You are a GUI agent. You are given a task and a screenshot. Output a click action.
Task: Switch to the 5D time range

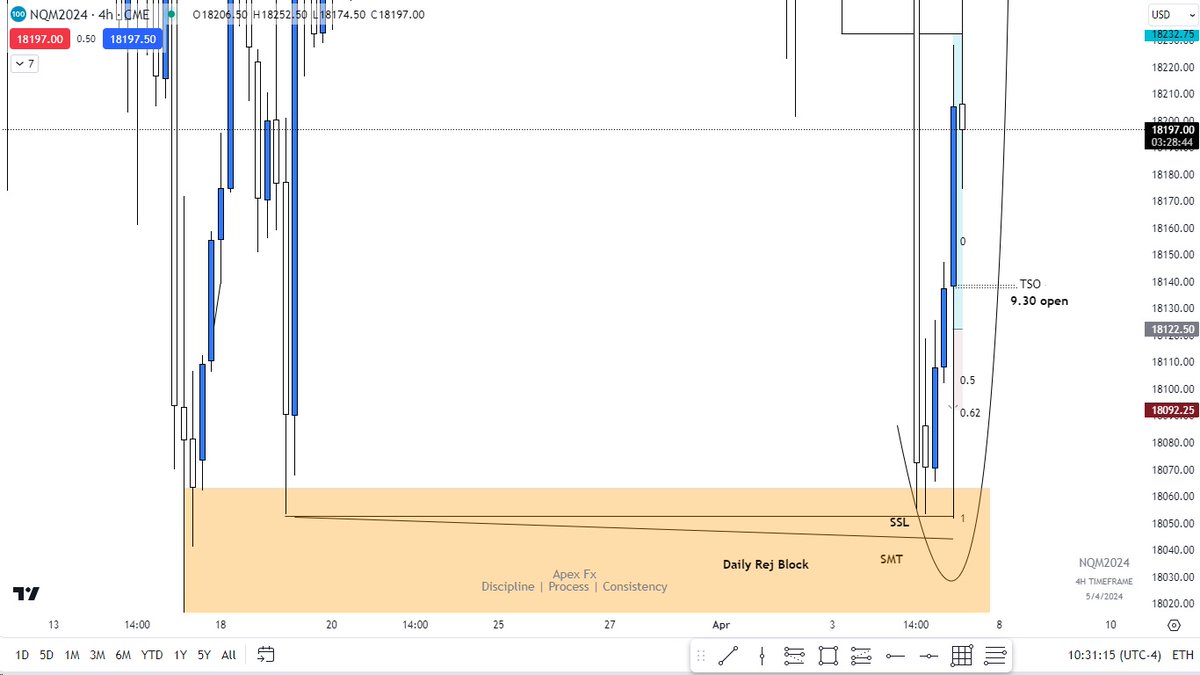(x=47, y=655)
